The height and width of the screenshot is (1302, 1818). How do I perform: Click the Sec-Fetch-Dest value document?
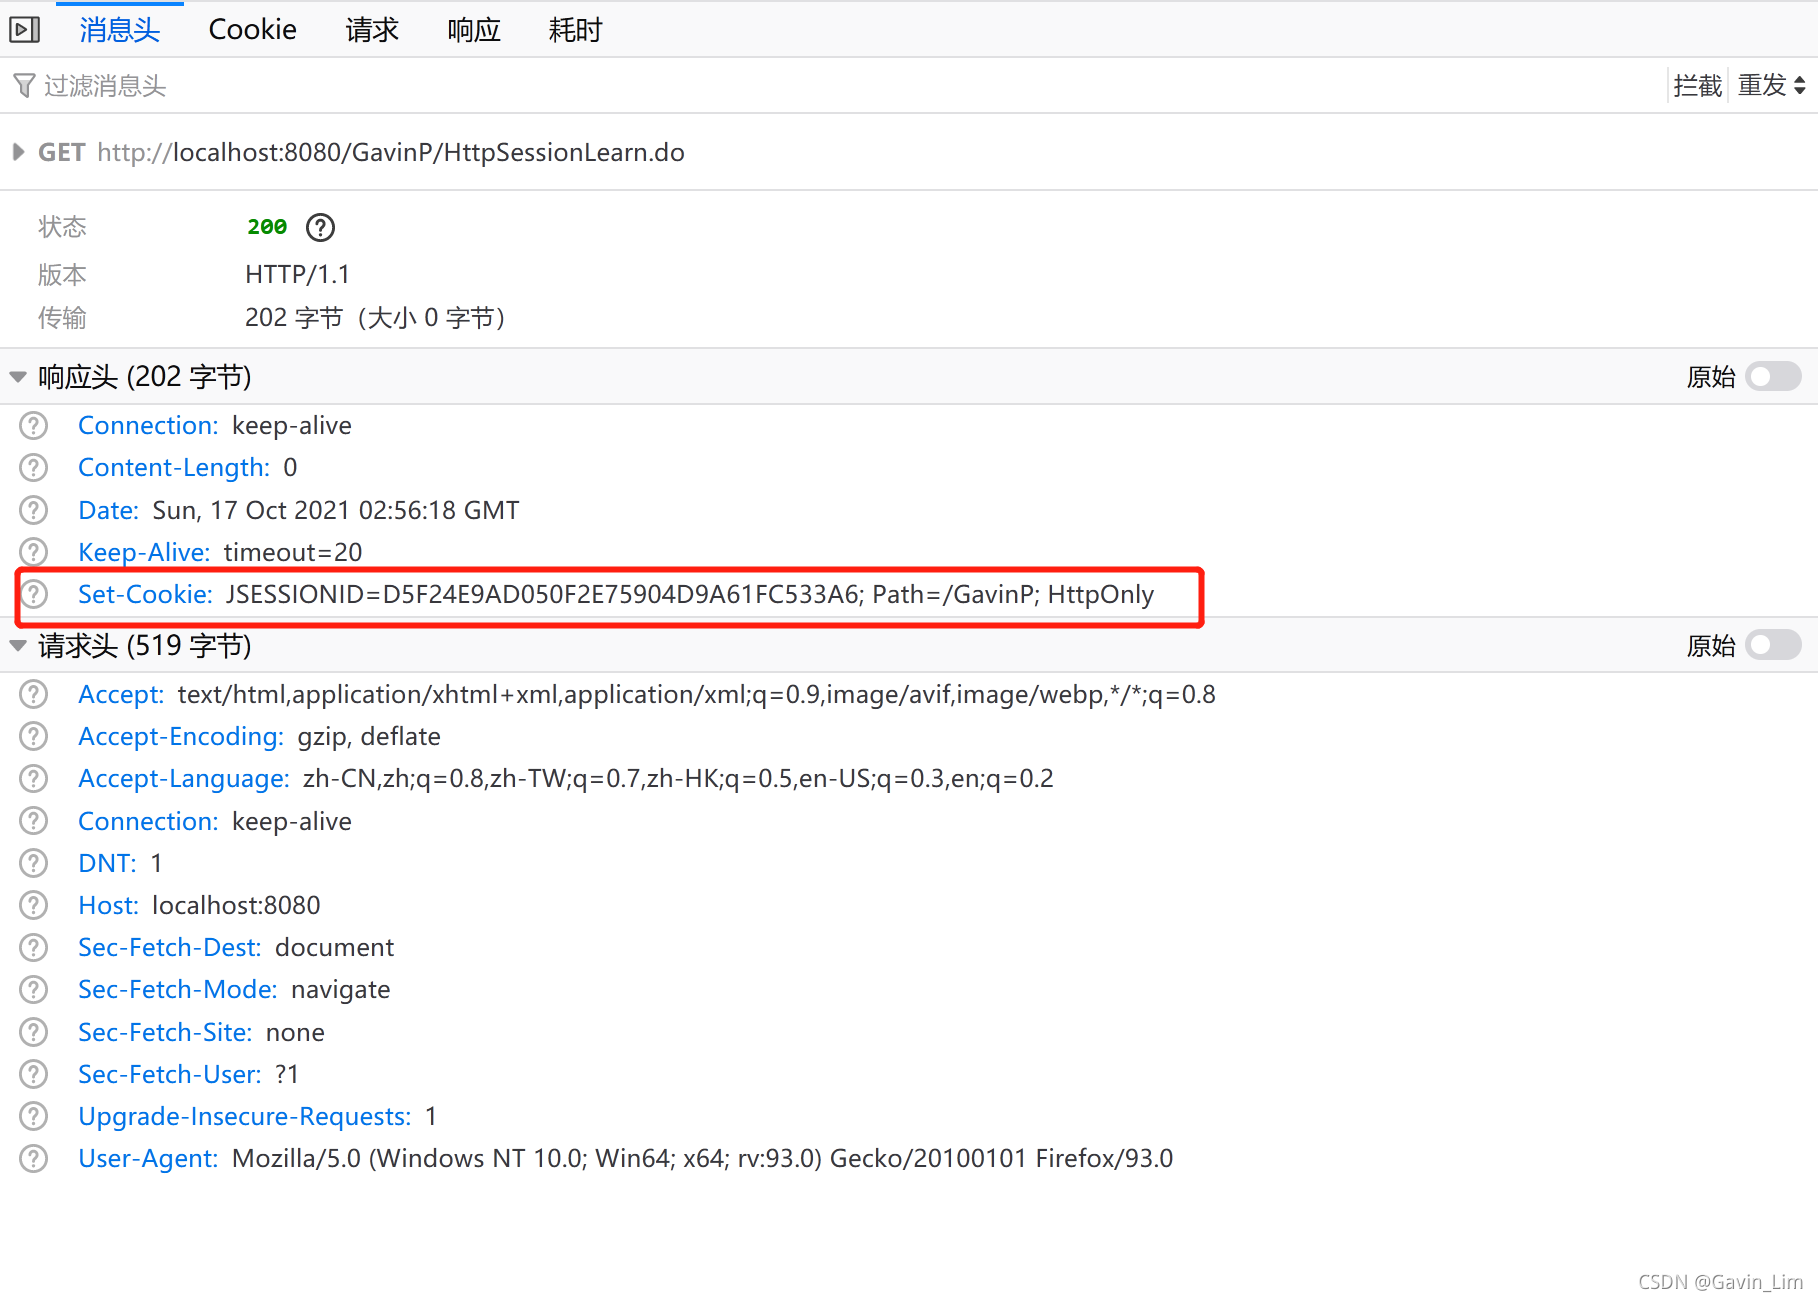click(x=335, y=948)
